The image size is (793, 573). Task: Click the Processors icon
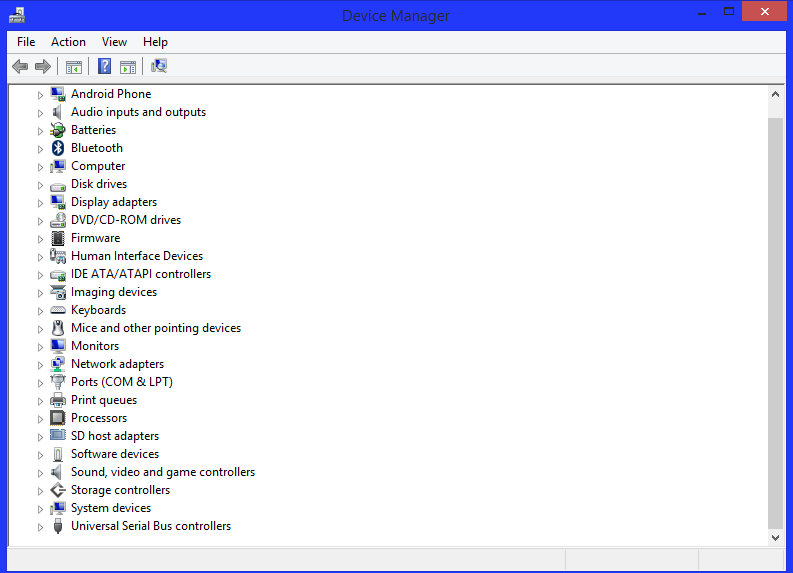pos(58,418)
